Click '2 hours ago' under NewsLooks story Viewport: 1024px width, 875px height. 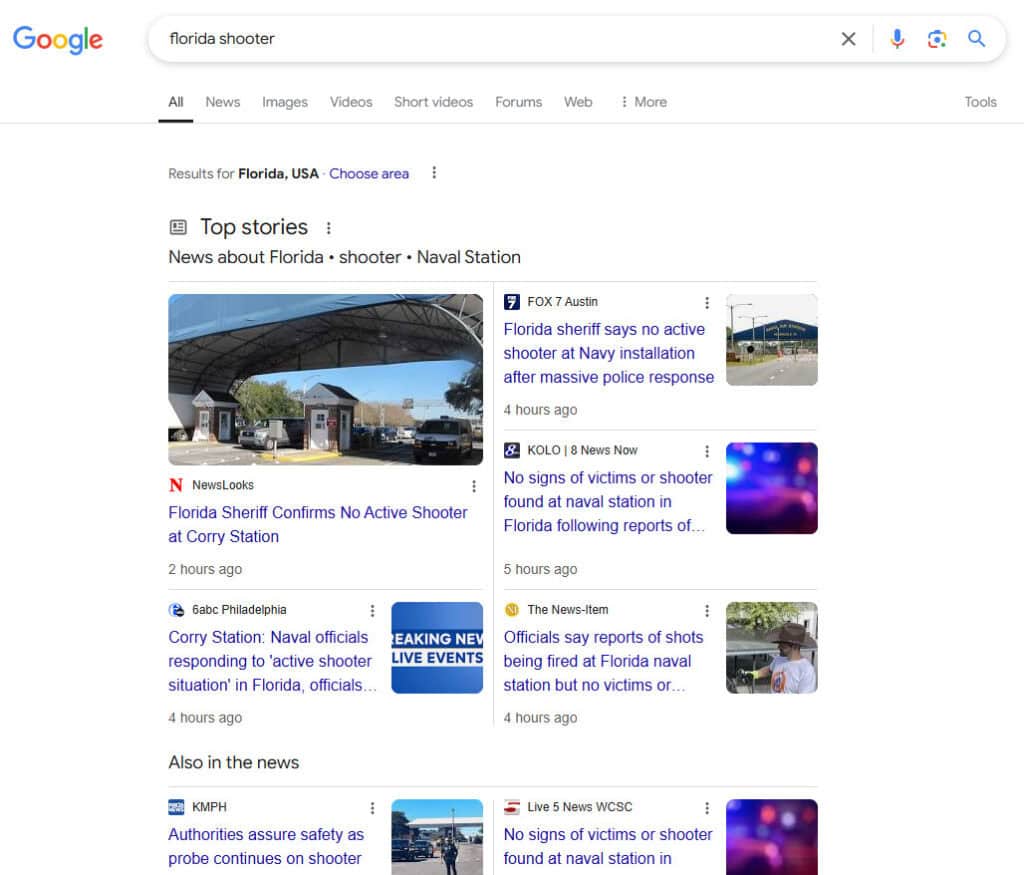click(205, 569)
